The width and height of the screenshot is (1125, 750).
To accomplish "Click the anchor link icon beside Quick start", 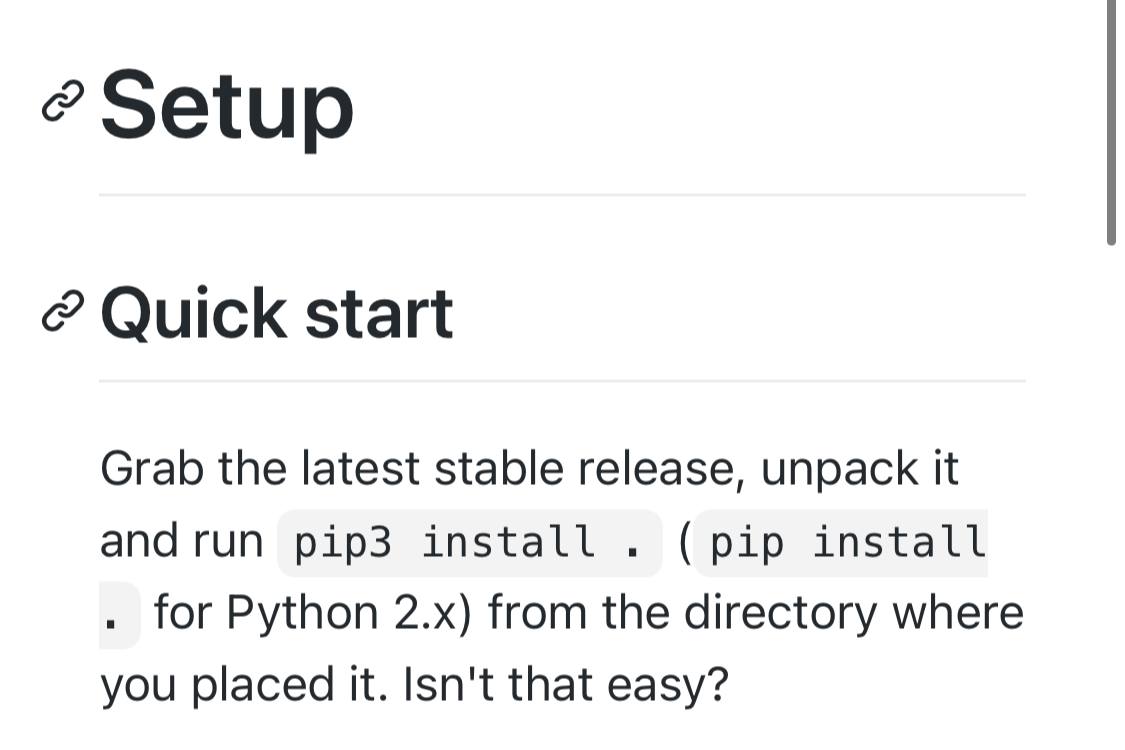I will click(x=62, y=312).
